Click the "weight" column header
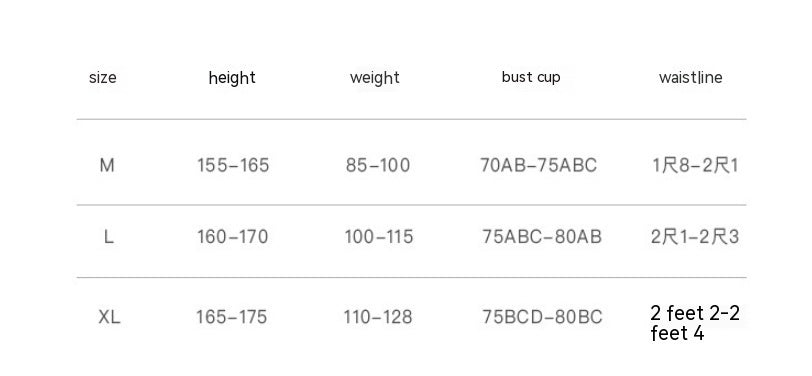The height and width of the screenshot is (376, 812). 374,78
